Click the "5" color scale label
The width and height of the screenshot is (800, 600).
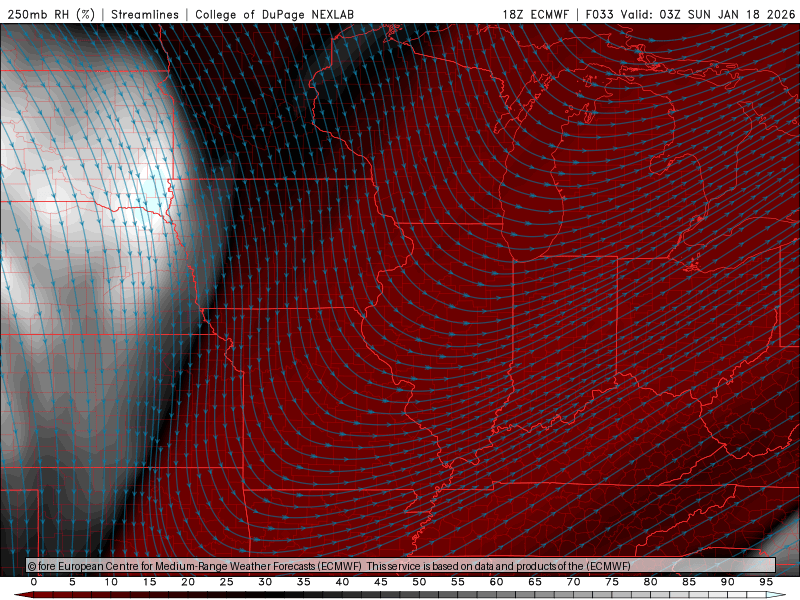[x=72, y=582]
